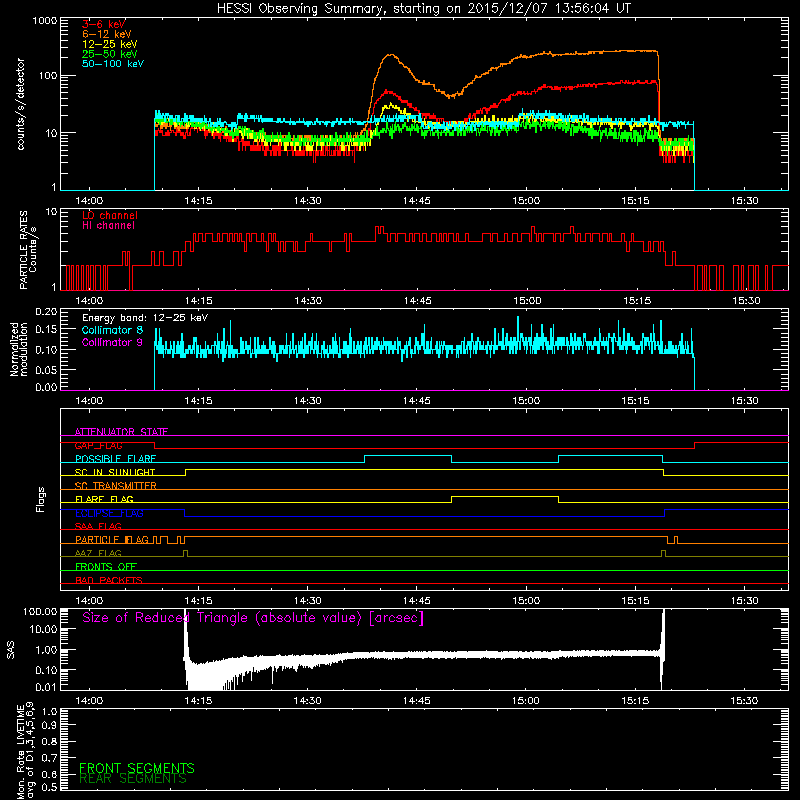
Task: Click the 'Energy band: 12-25 keV' label
Action: point(145,318)
